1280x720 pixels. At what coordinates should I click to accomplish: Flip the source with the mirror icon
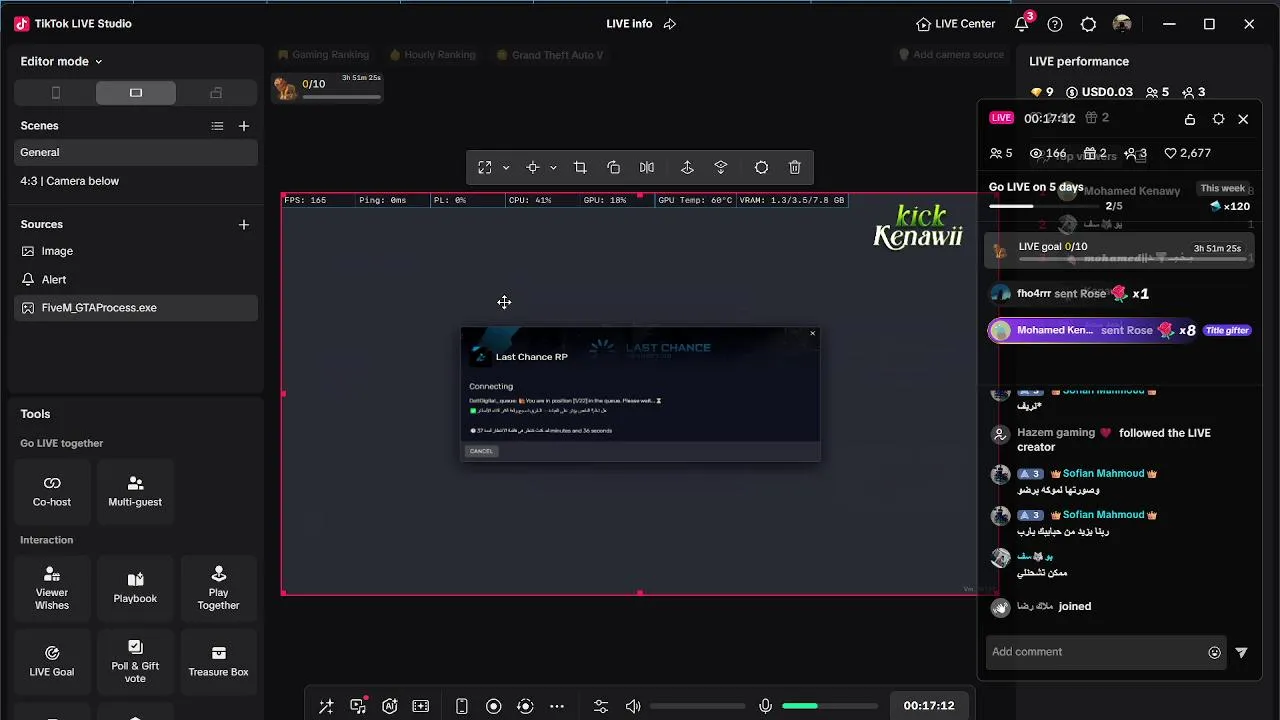coord(647,168)
